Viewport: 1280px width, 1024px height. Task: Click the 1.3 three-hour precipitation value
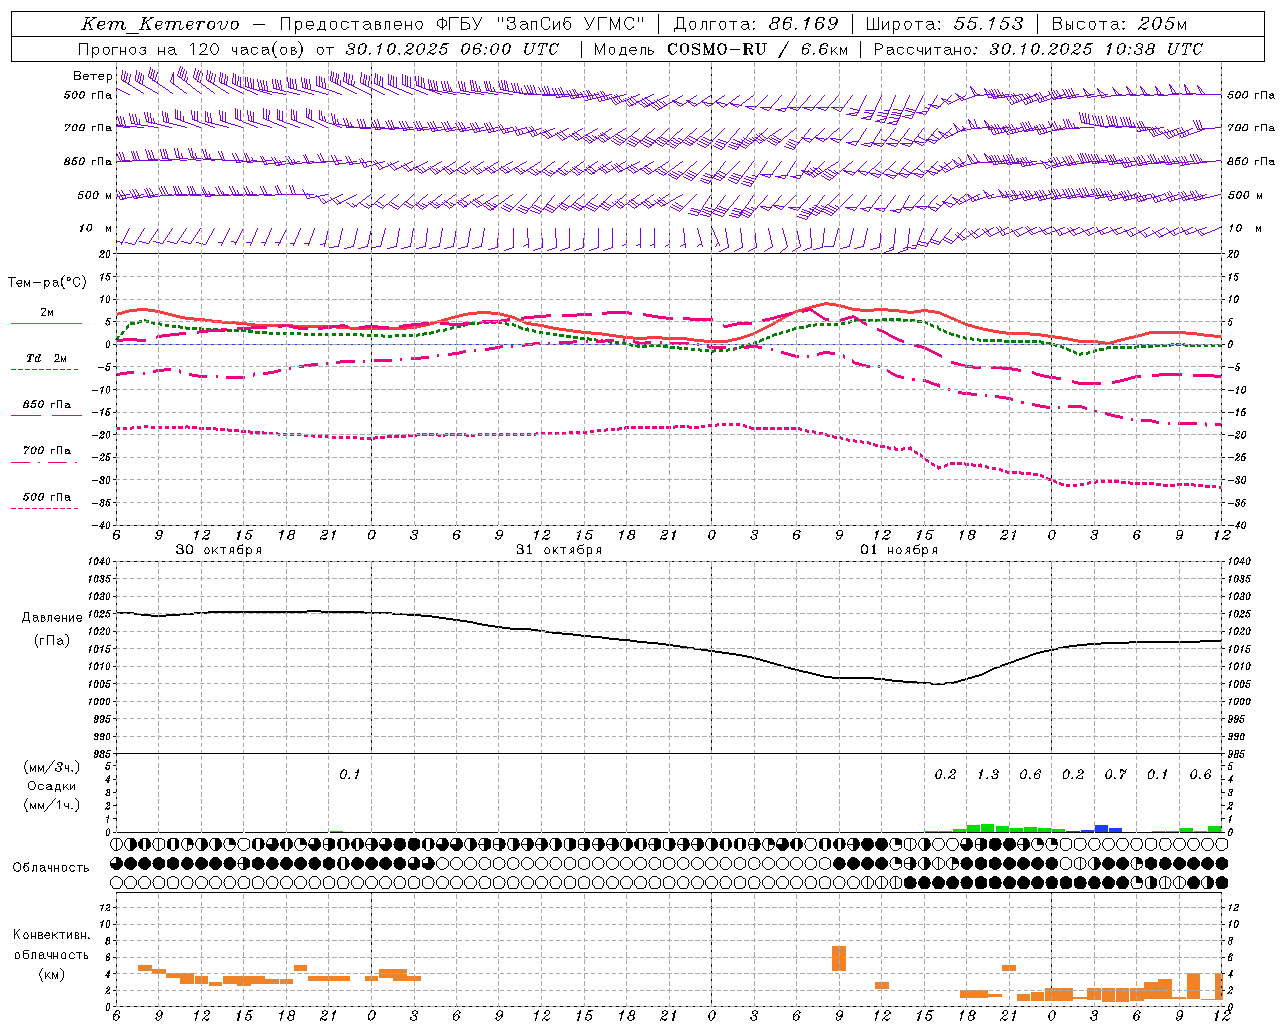pyautogui.click(x=988, y=775)
